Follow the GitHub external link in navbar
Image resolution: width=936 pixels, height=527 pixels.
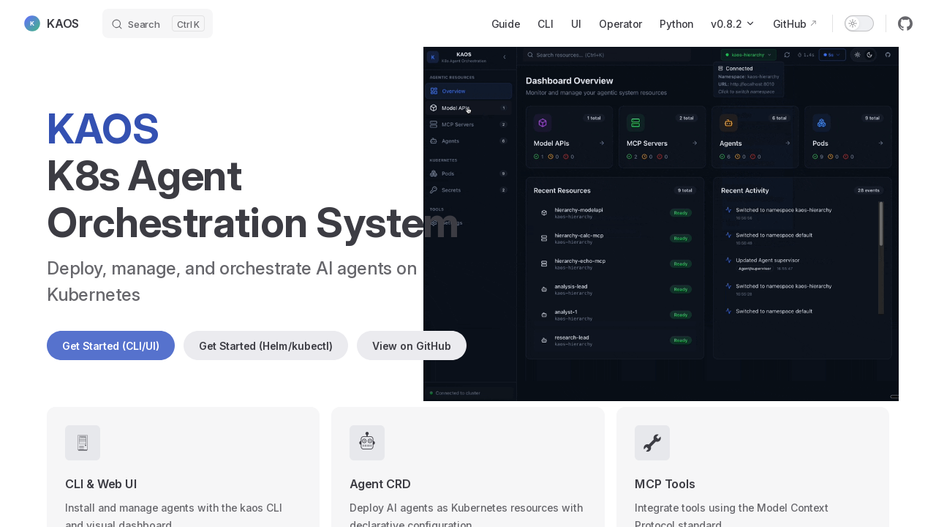tap(795, 24)
